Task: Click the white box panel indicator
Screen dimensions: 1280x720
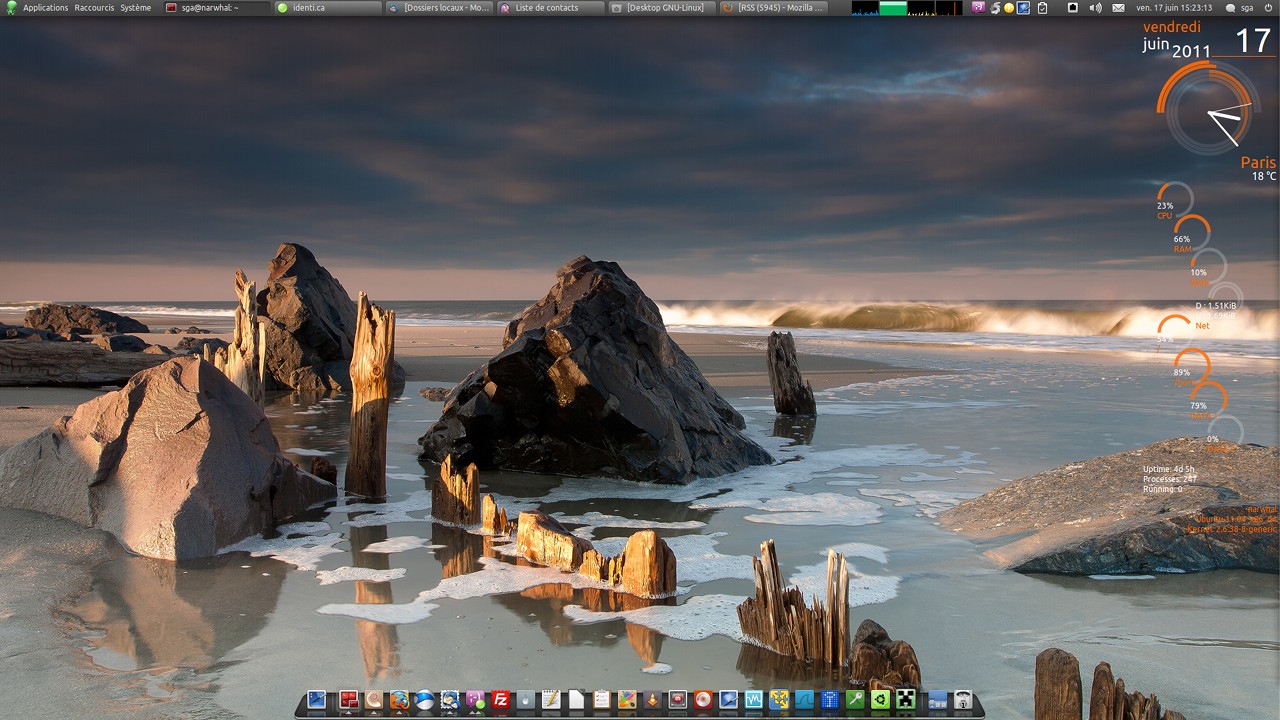Action: (1073, 7)
